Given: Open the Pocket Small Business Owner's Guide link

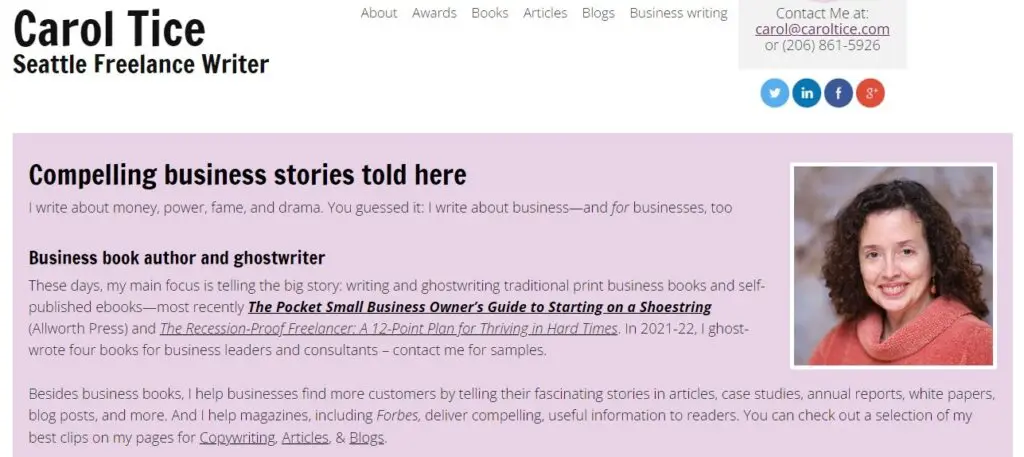Looking at the screenshot, I should pyautogui.click(x=479, y=307).
